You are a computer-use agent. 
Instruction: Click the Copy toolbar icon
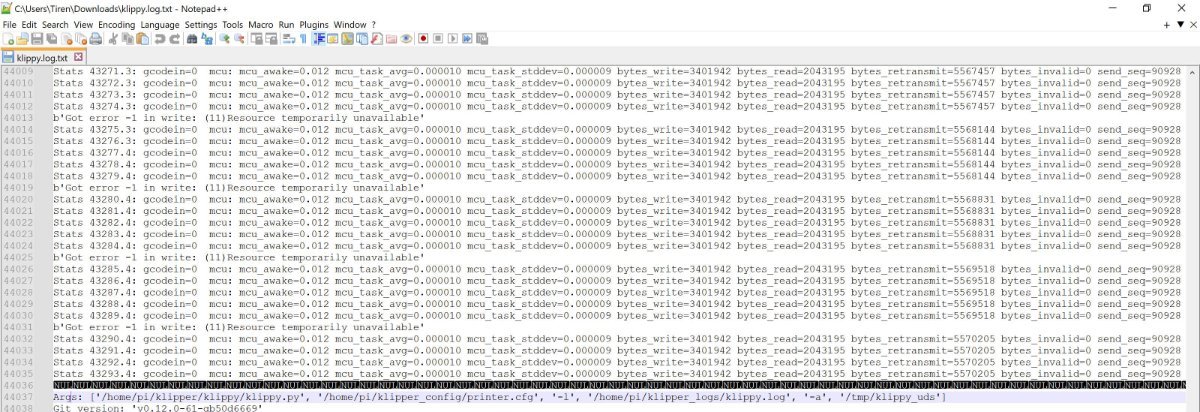pyautogui.click(x=127, y=39)
